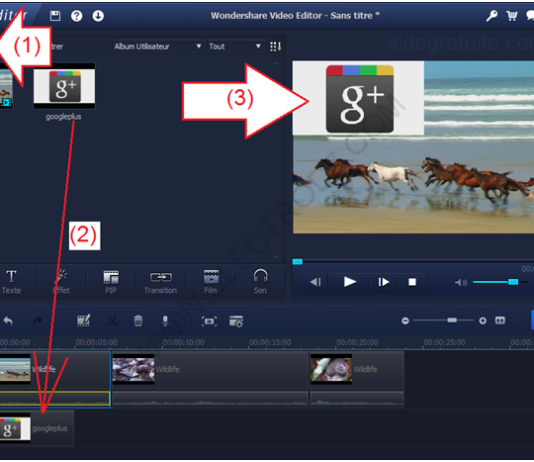Click the 00:00:25:00 timeline ruler mark
The image size is (534, 462).
pyautogui.click(x=444, y=342)
